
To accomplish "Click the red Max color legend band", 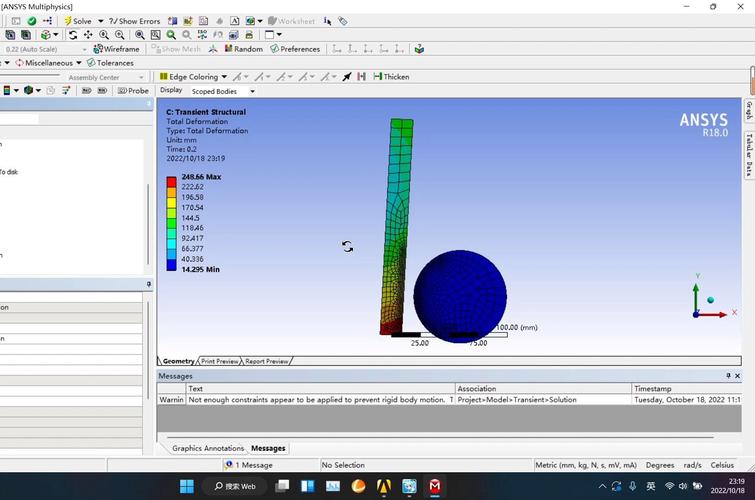I will pyautogui.click(x=172, y=180).
